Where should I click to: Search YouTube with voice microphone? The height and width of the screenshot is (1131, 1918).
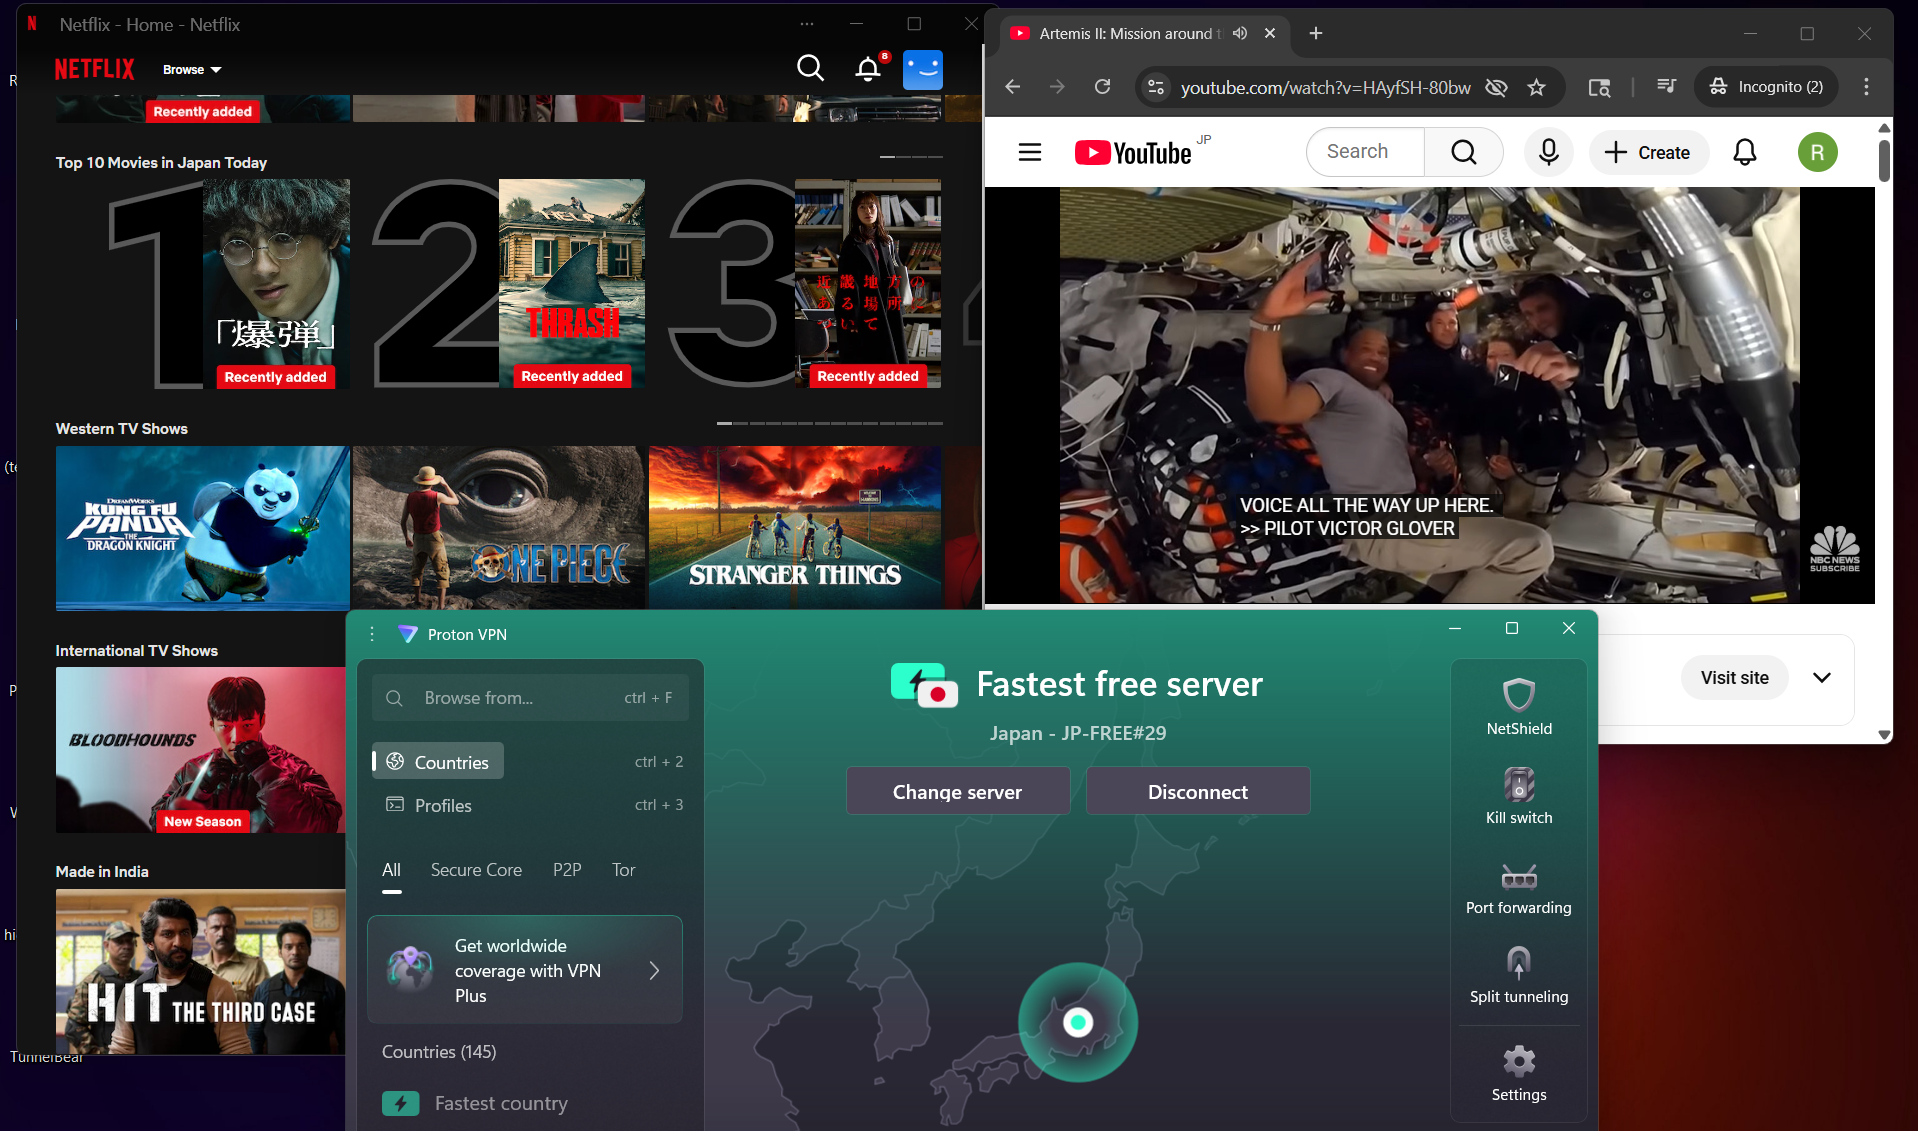[1549, 152]
